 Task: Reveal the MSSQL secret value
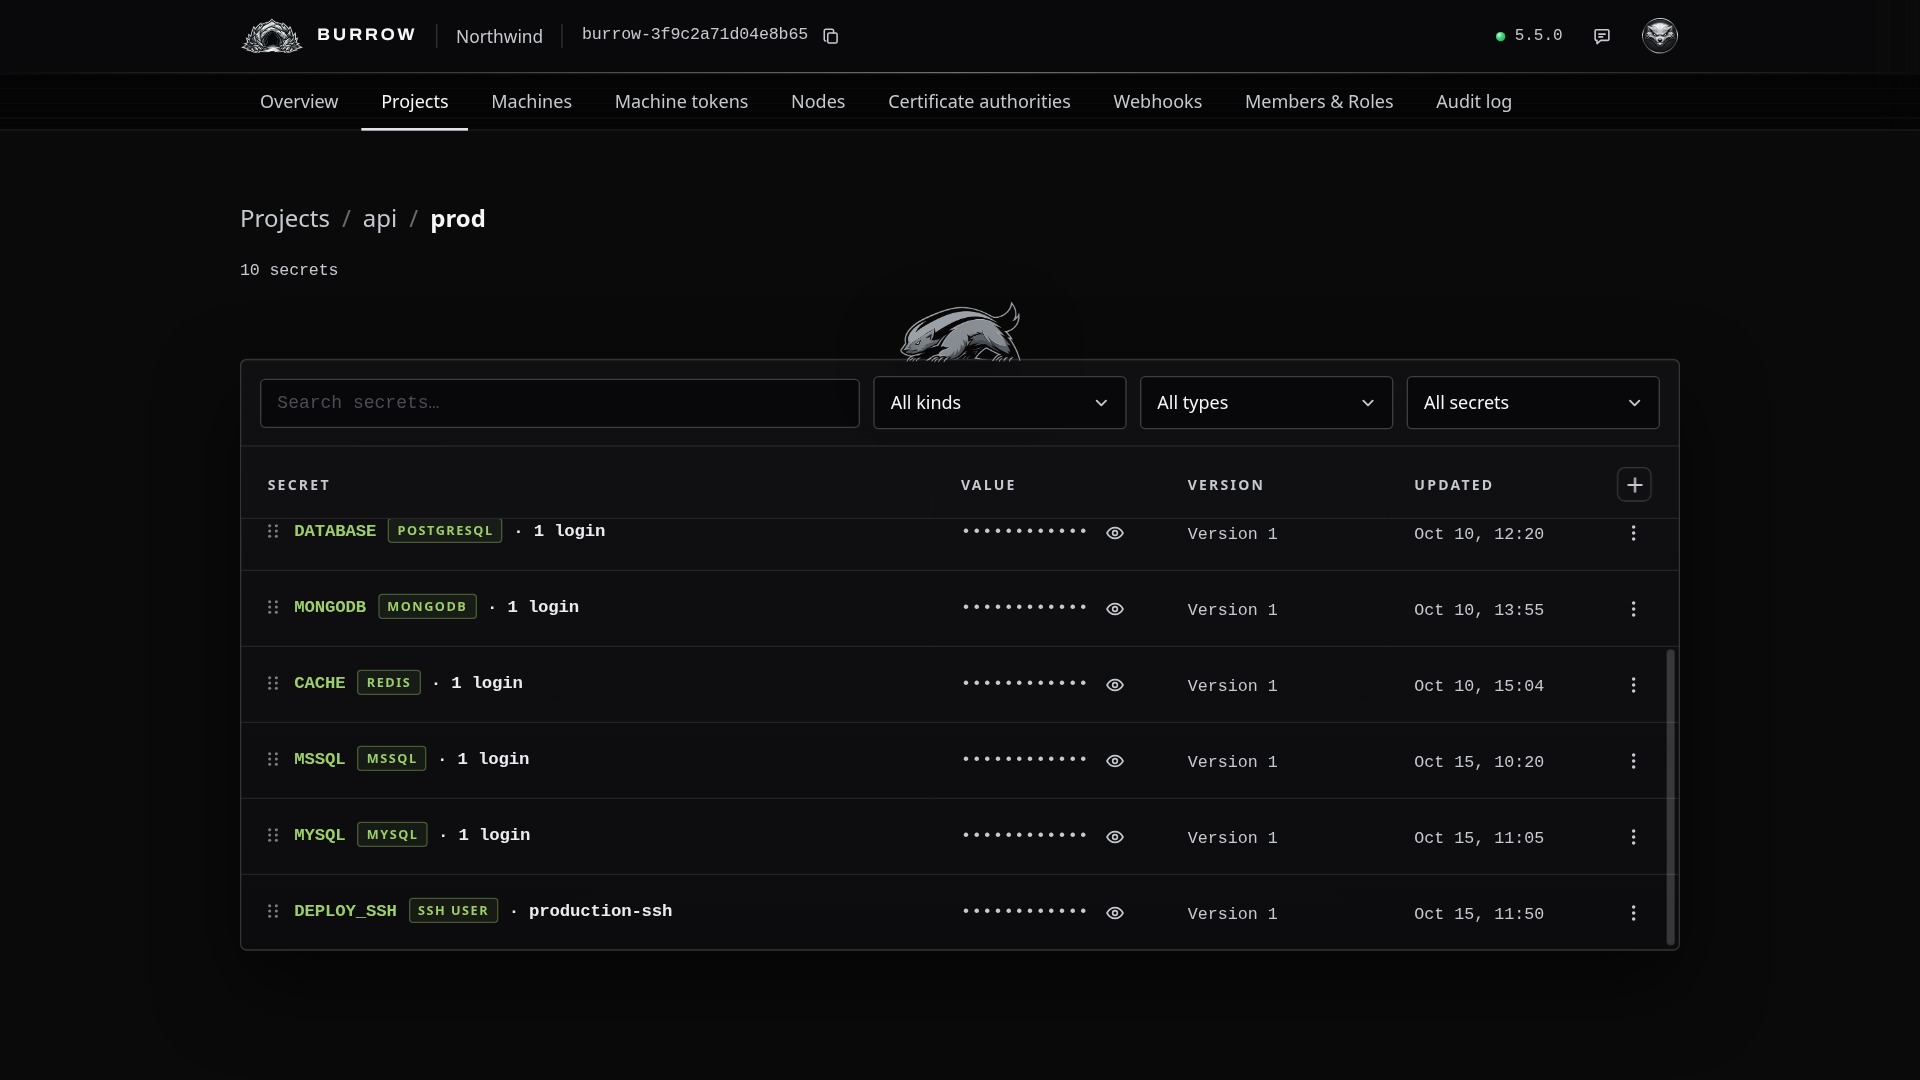click(x=1115, y=761)
